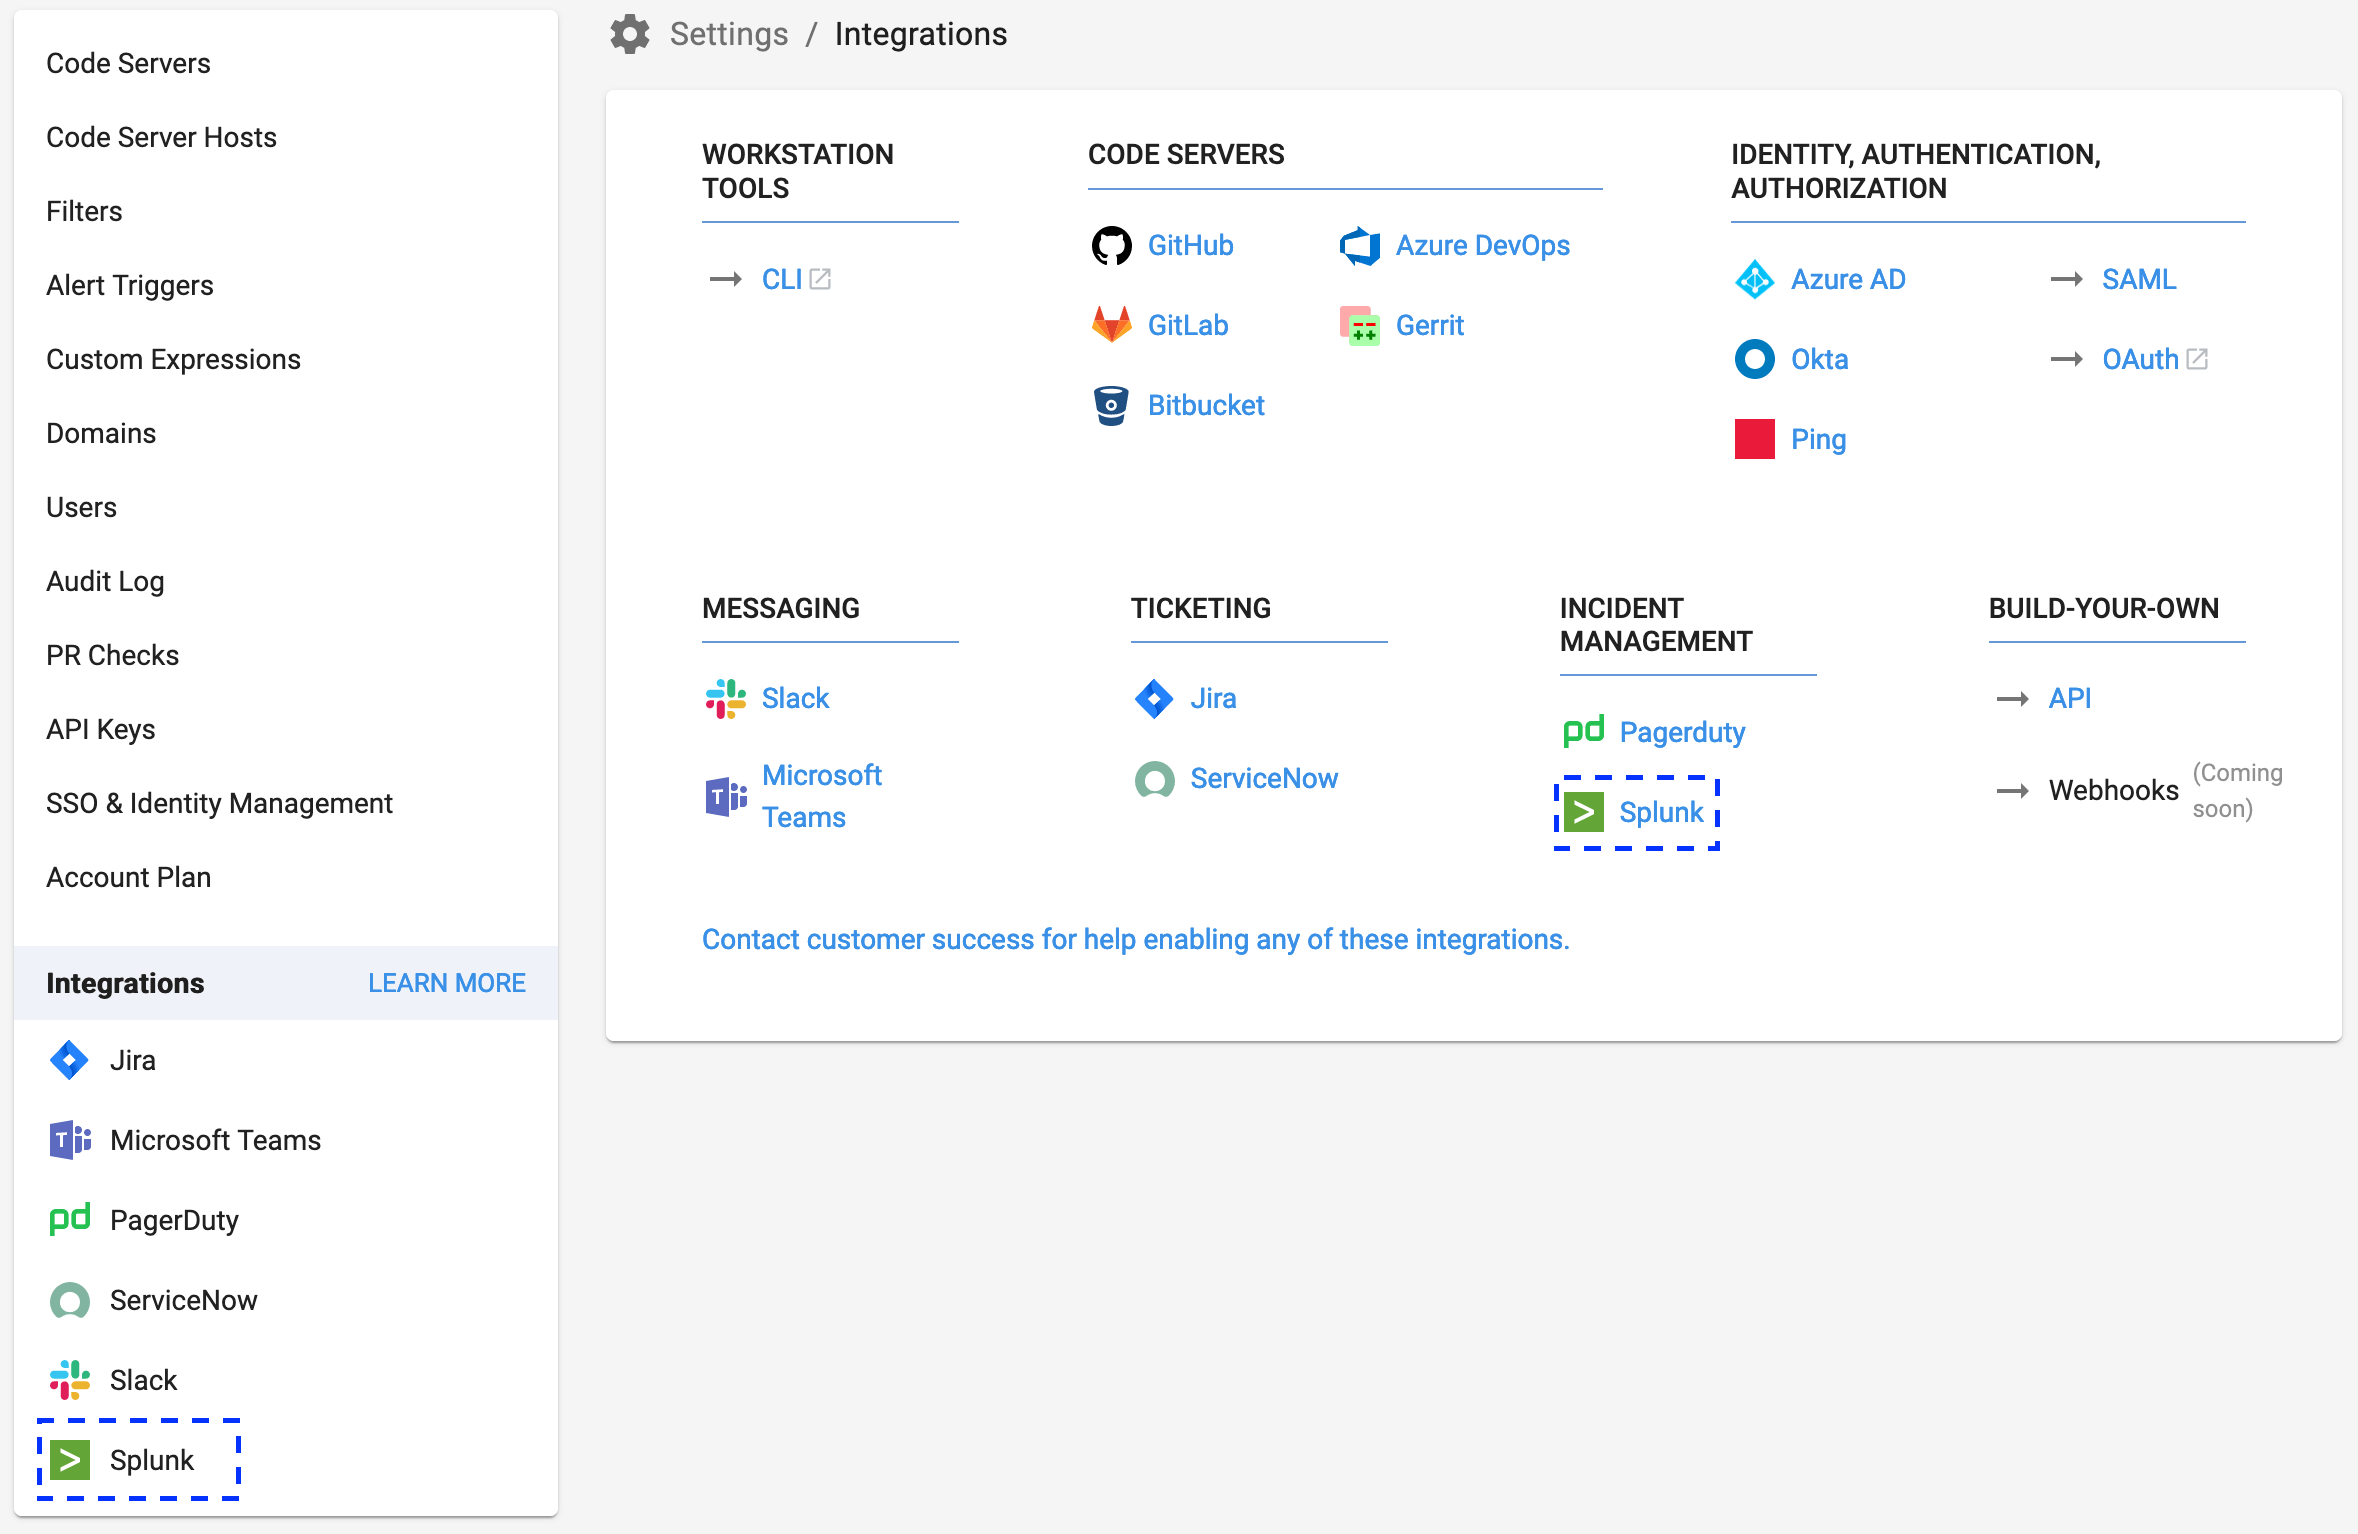Click the Azure DevOps icon
Viewport: 2358px width, 1534px height.
(x=1359, y=245)
